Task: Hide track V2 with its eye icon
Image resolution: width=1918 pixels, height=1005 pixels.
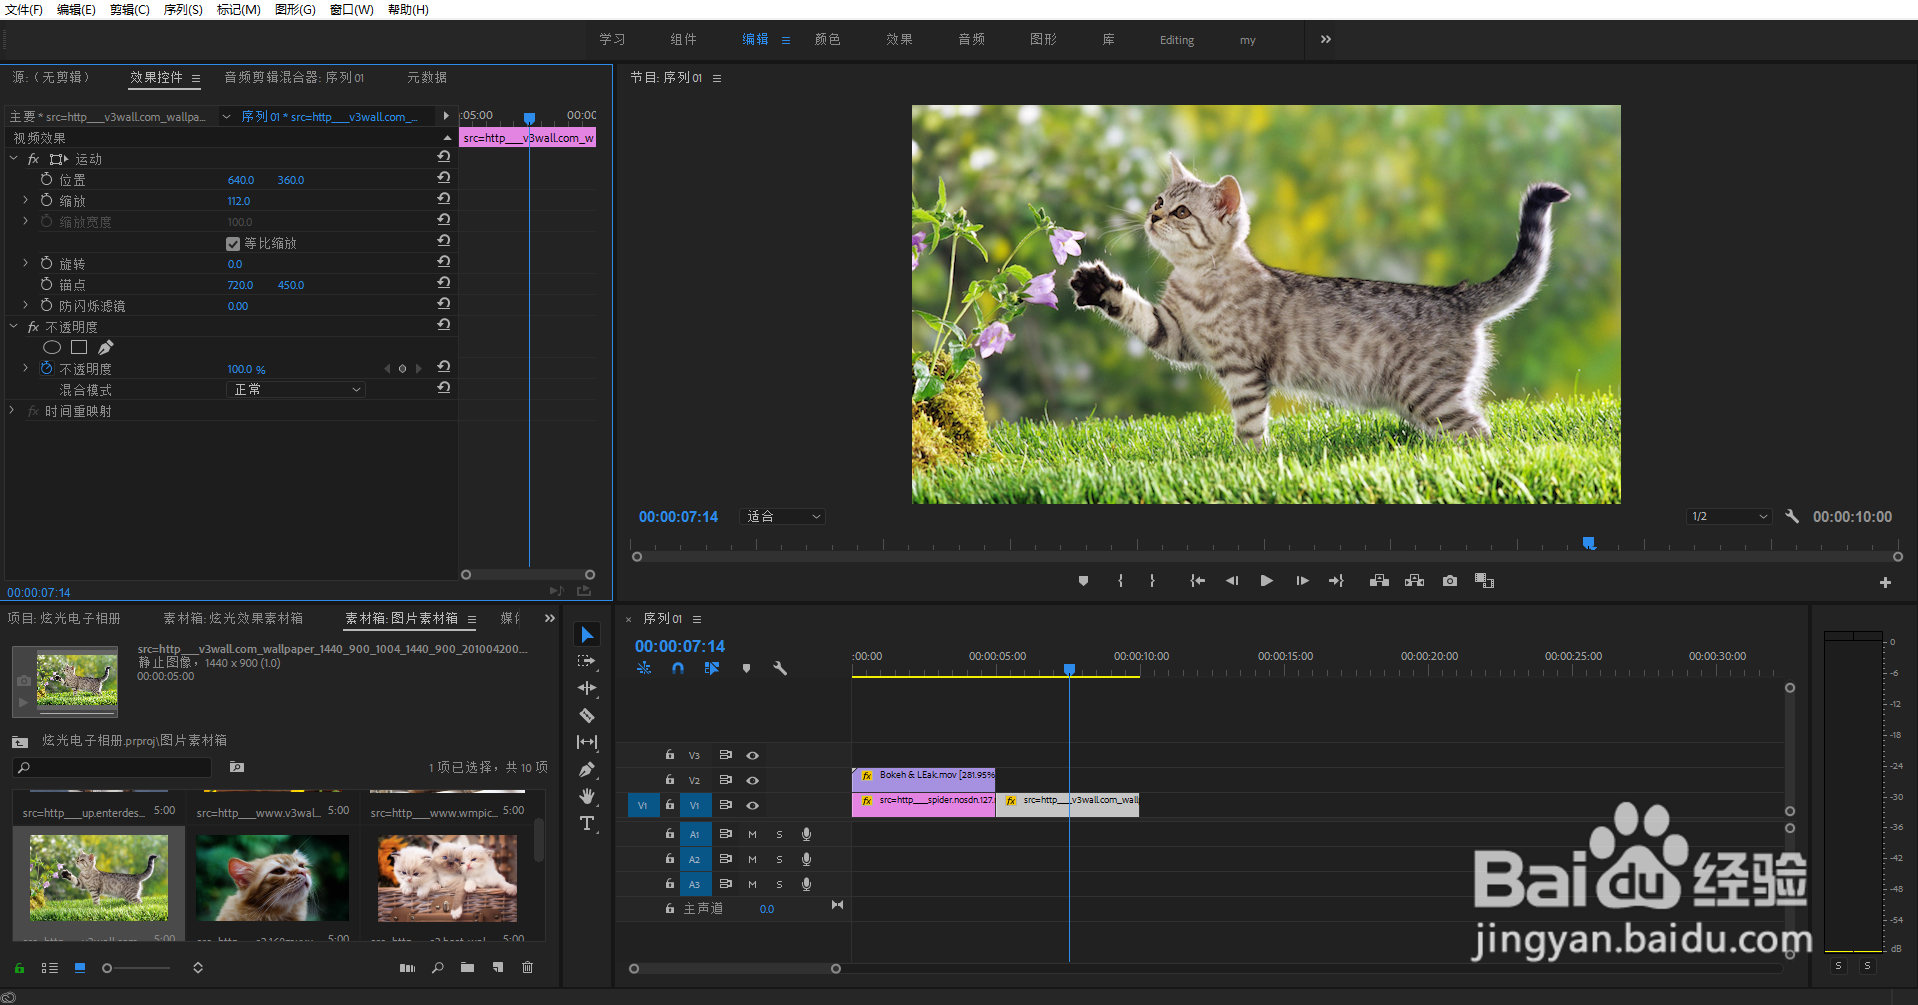Action: [x=753, y=780]
